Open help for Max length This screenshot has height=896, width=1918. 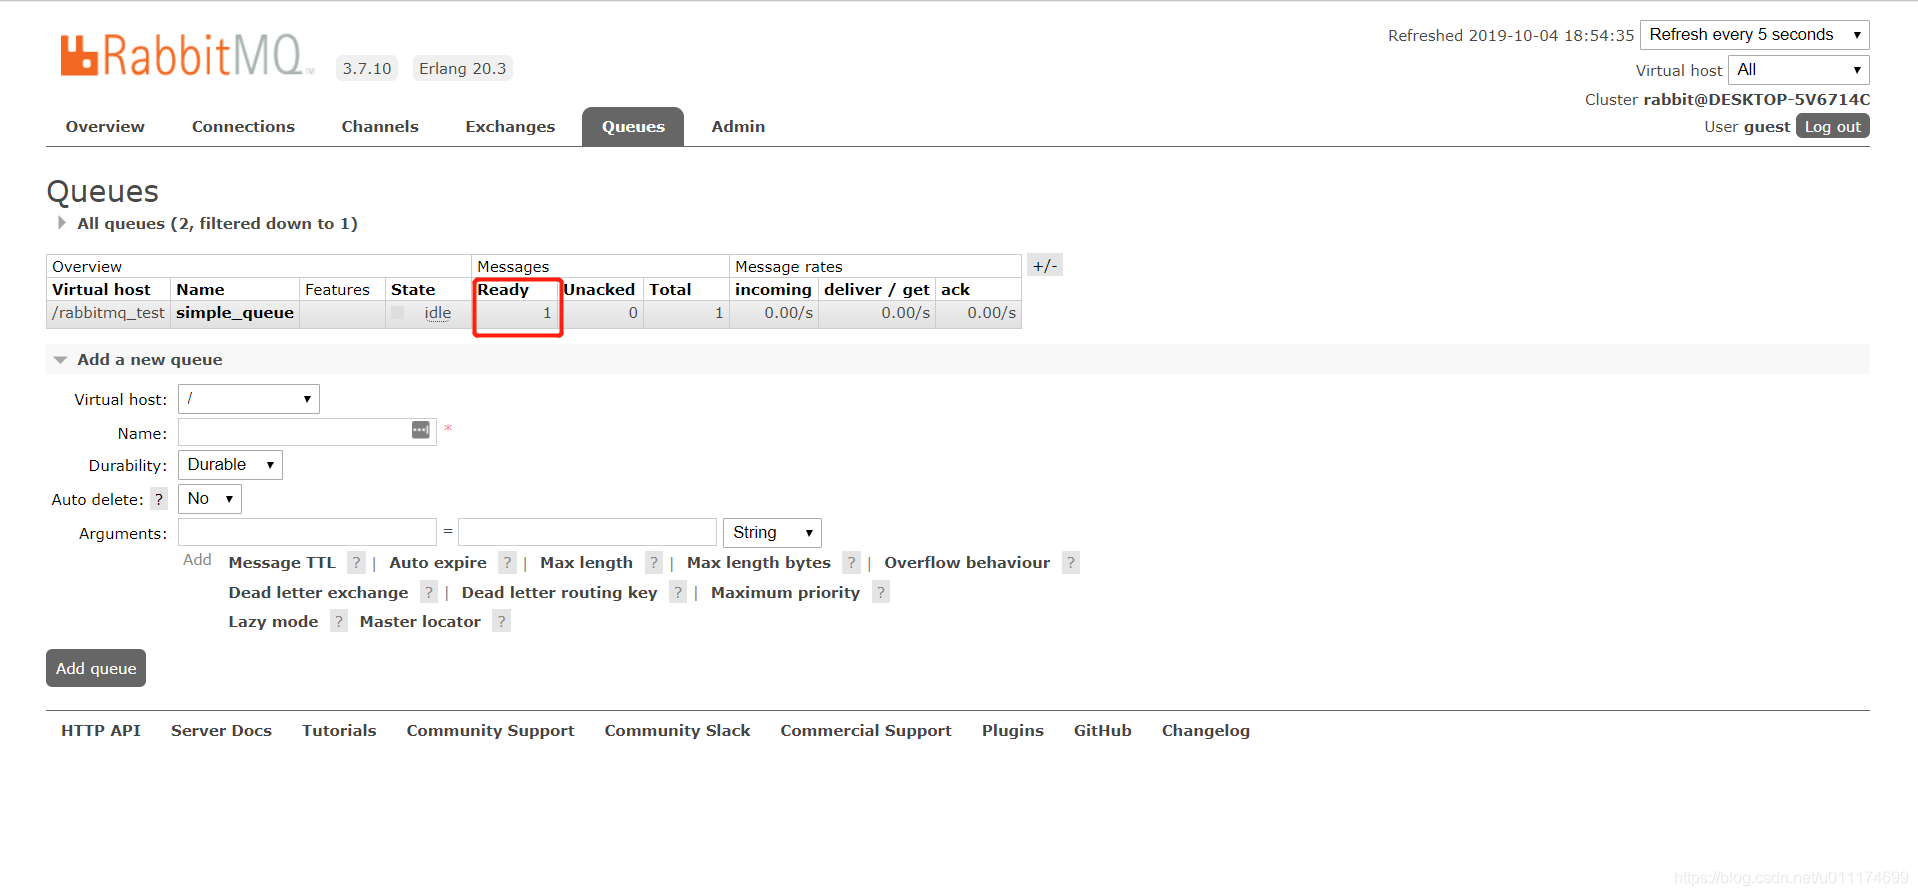pos(654,563)
